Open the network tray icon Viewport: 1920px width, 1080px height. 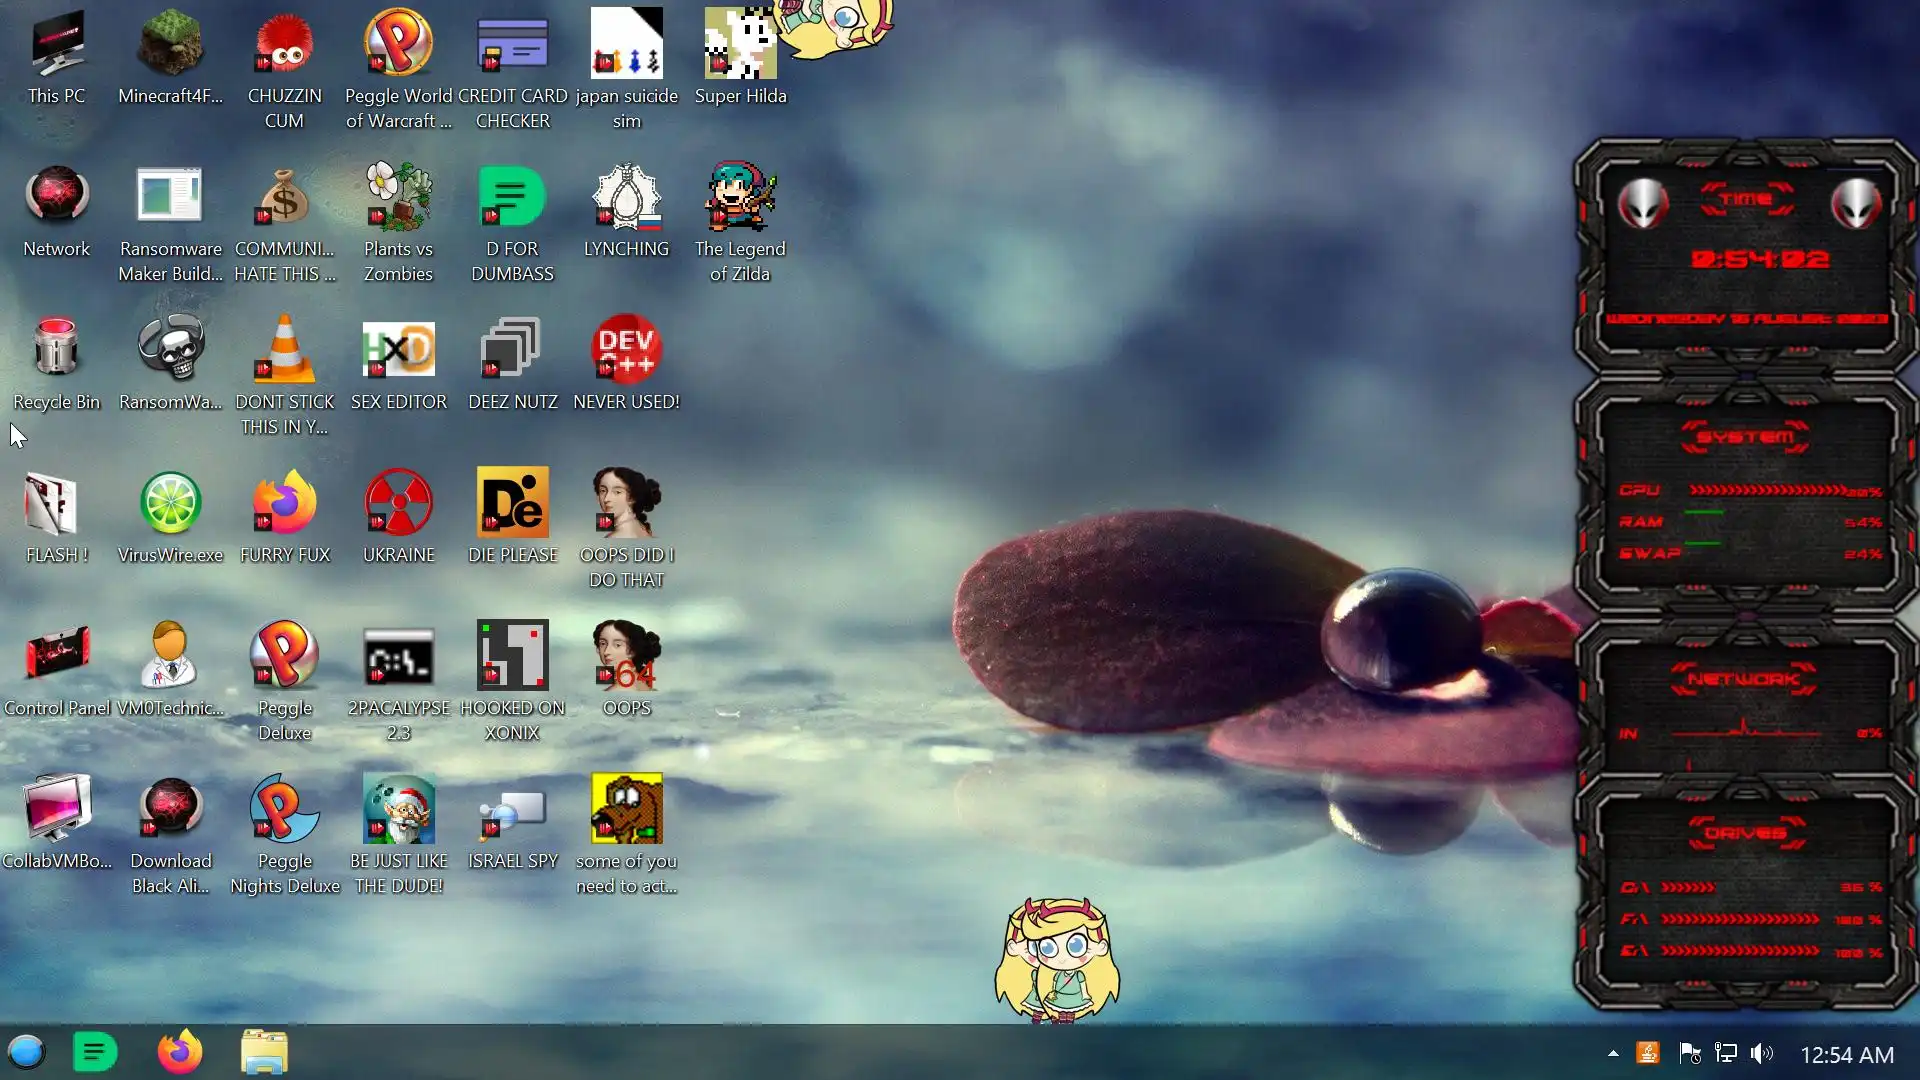(1726, 1053)
